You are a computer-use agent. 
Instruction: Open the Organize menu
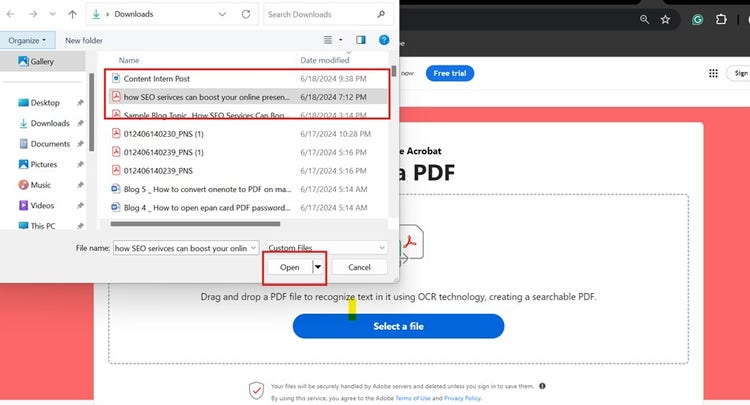click(x=27, y=41)
